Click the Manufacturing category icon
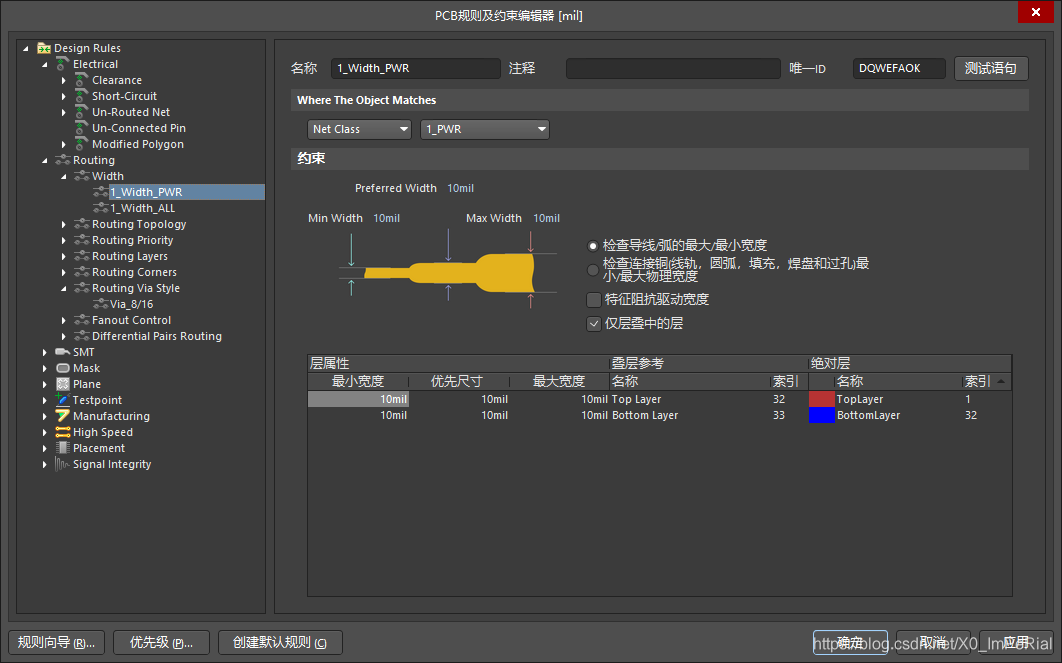The height and width of the screenshot is (663, 1062). [x=63, y=416]
